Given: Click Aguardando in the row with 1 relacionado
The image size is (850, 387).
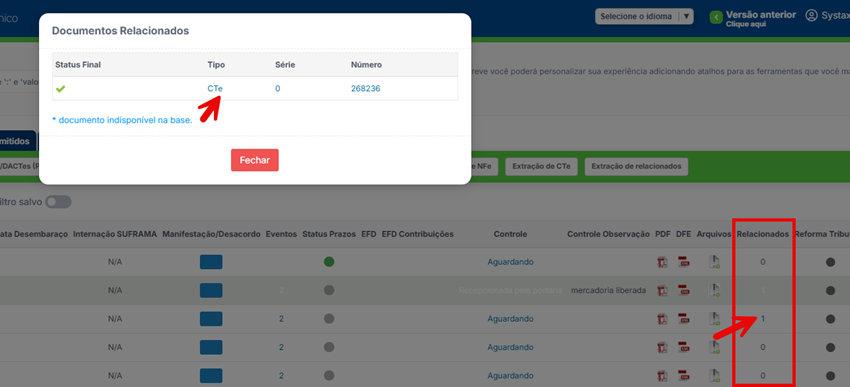Looking at the screenshot, I should click(510, 319).
